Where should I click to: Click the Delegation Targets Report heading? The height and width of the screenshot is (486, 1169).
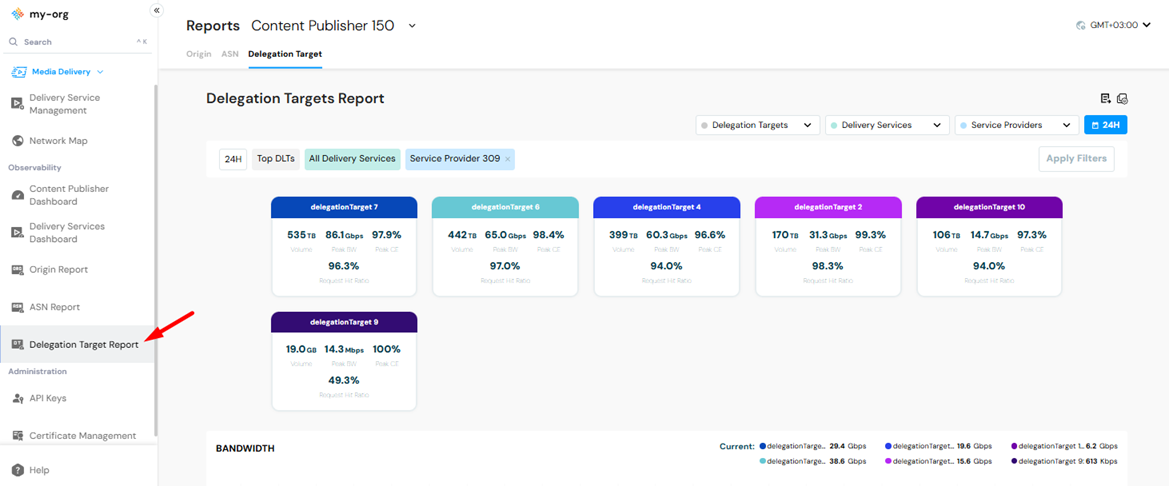point(295,98)
